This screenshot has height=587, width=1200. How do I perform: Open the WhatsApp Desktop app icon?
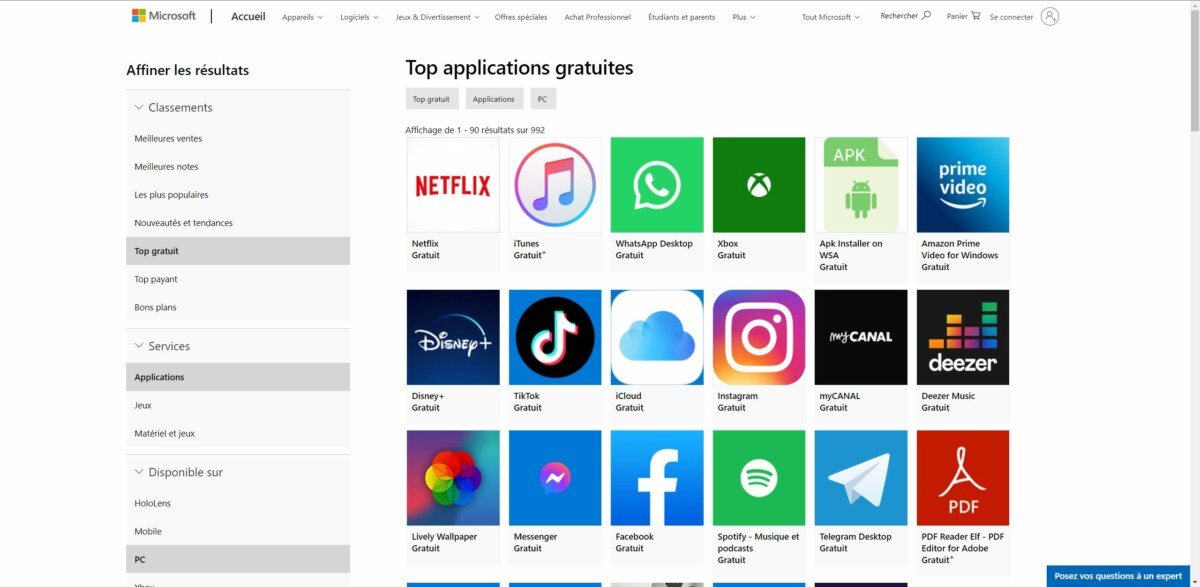point(657,185)
